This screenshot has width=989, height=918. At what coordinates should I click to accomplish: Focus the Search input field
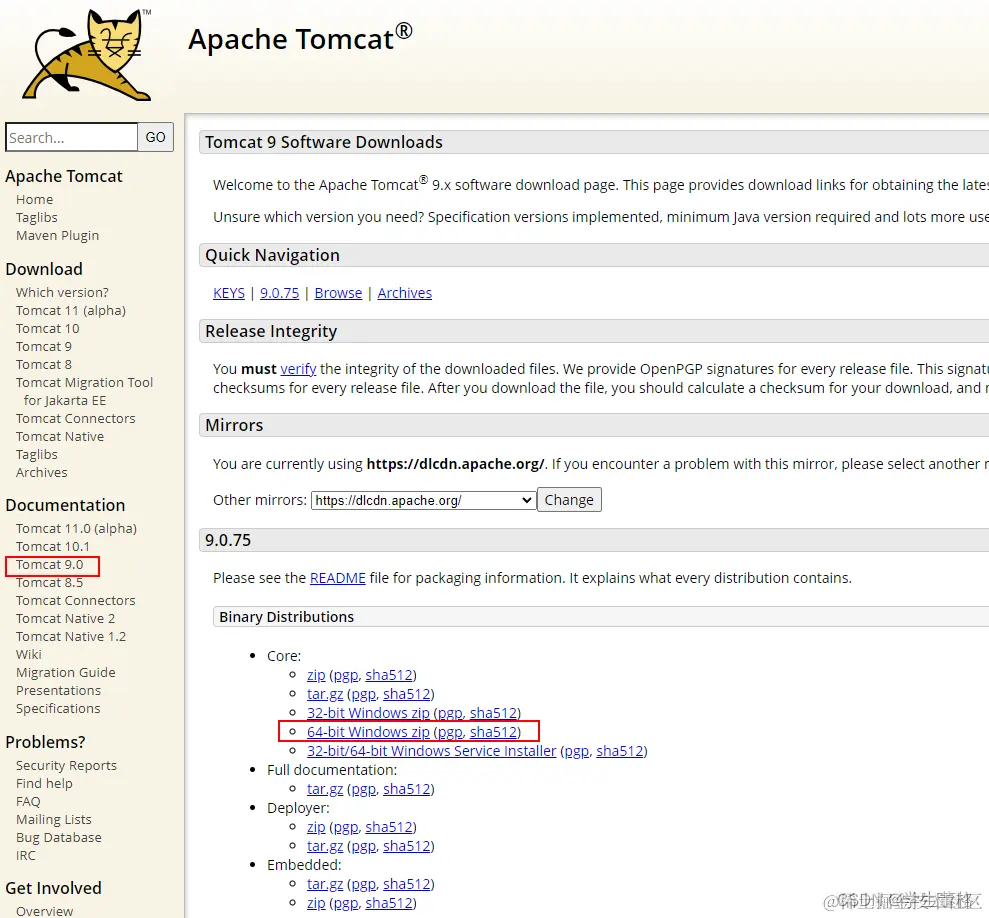tap(71, 137)
